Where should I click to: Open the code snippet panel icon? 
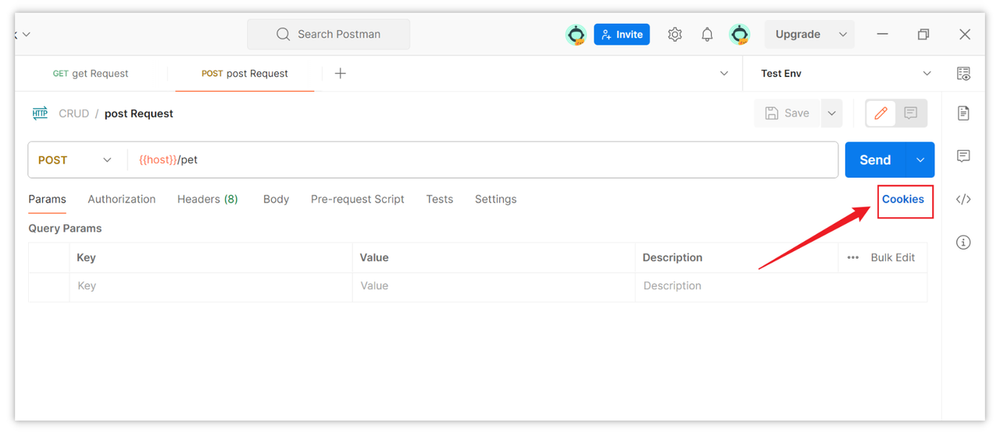(x=963, y=199)
